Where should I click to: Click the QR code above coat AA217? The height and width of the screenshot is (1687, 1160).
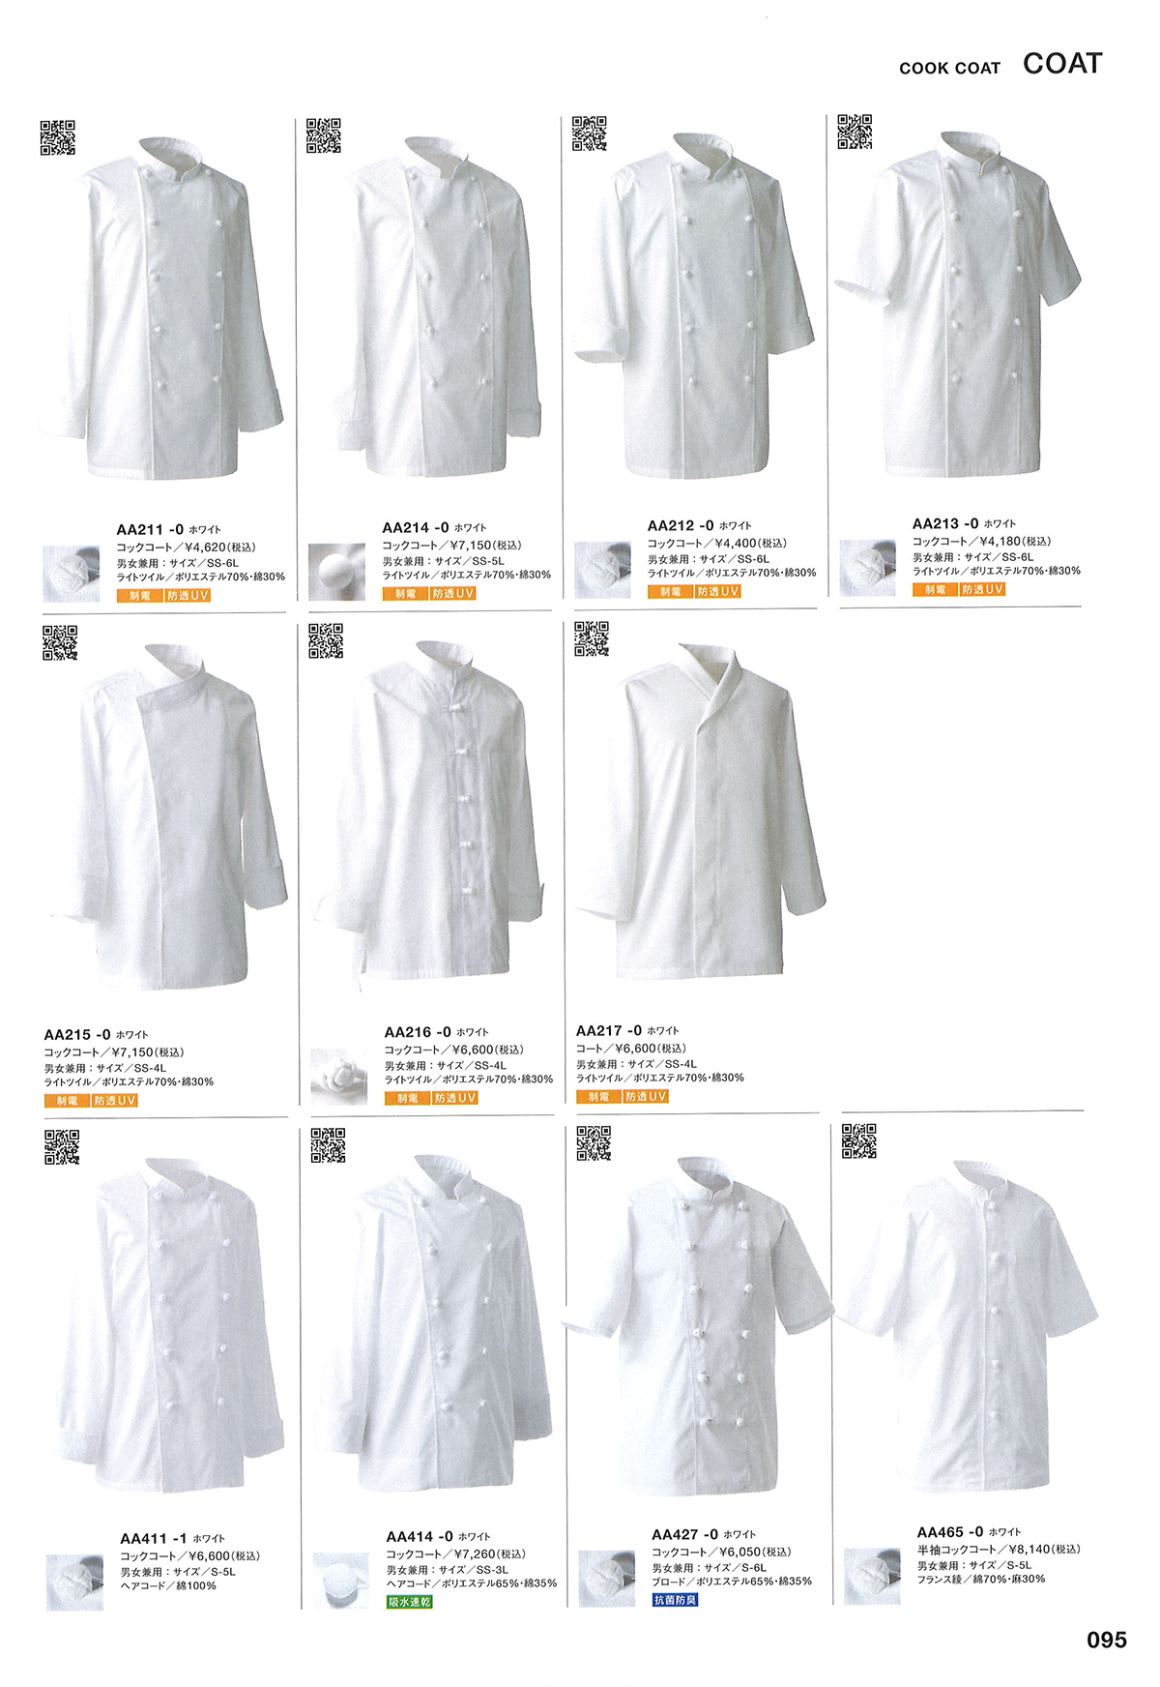click(591, 638)
